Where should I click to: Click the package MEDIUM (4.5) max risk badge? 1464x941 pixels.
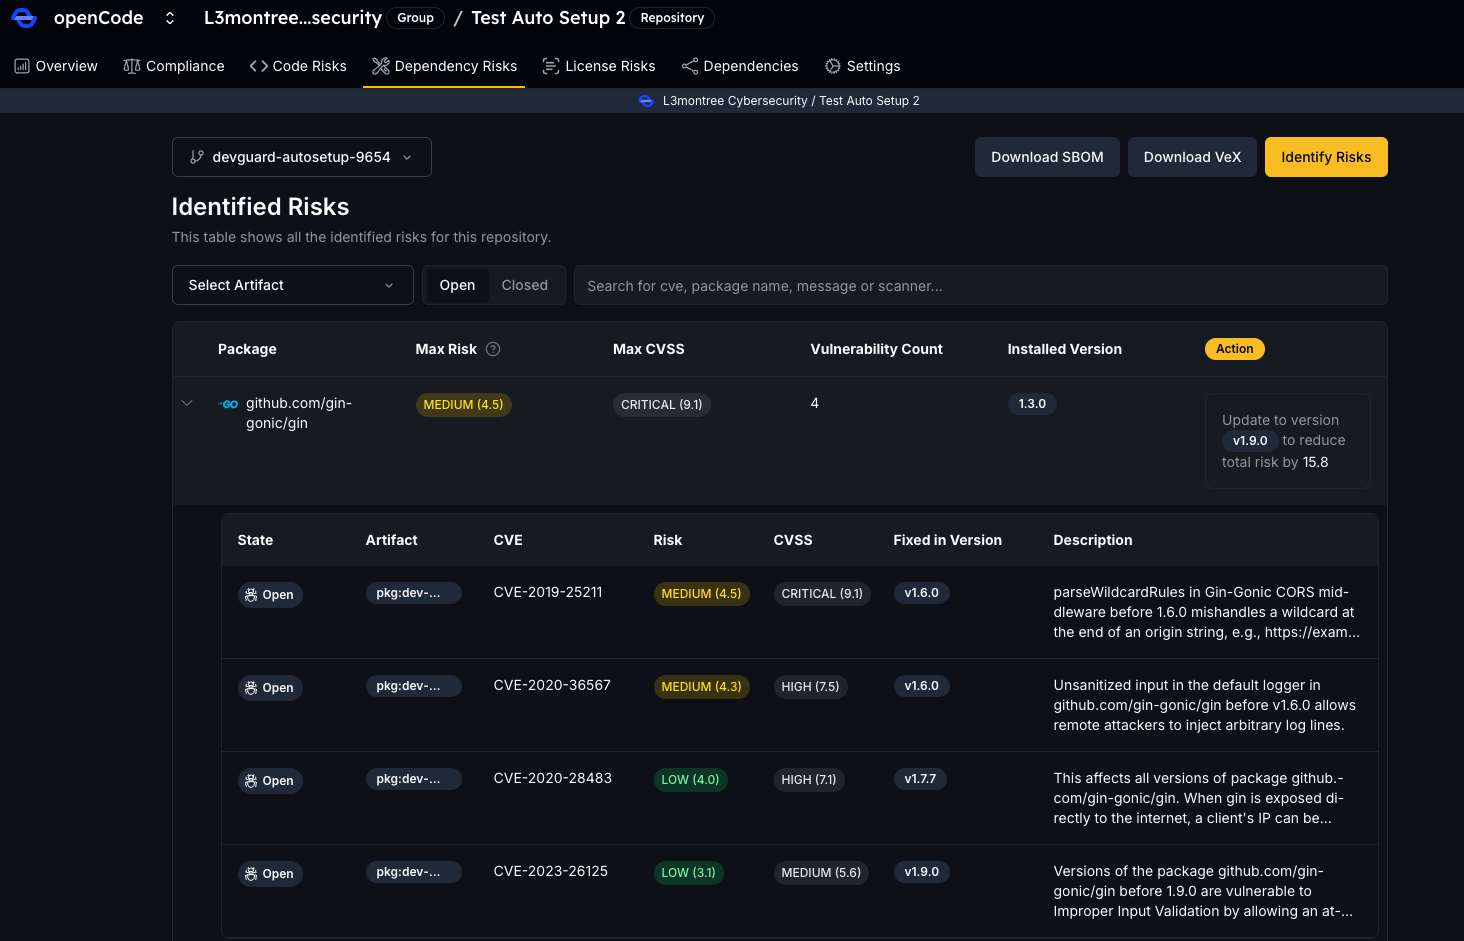pos(463,404)
